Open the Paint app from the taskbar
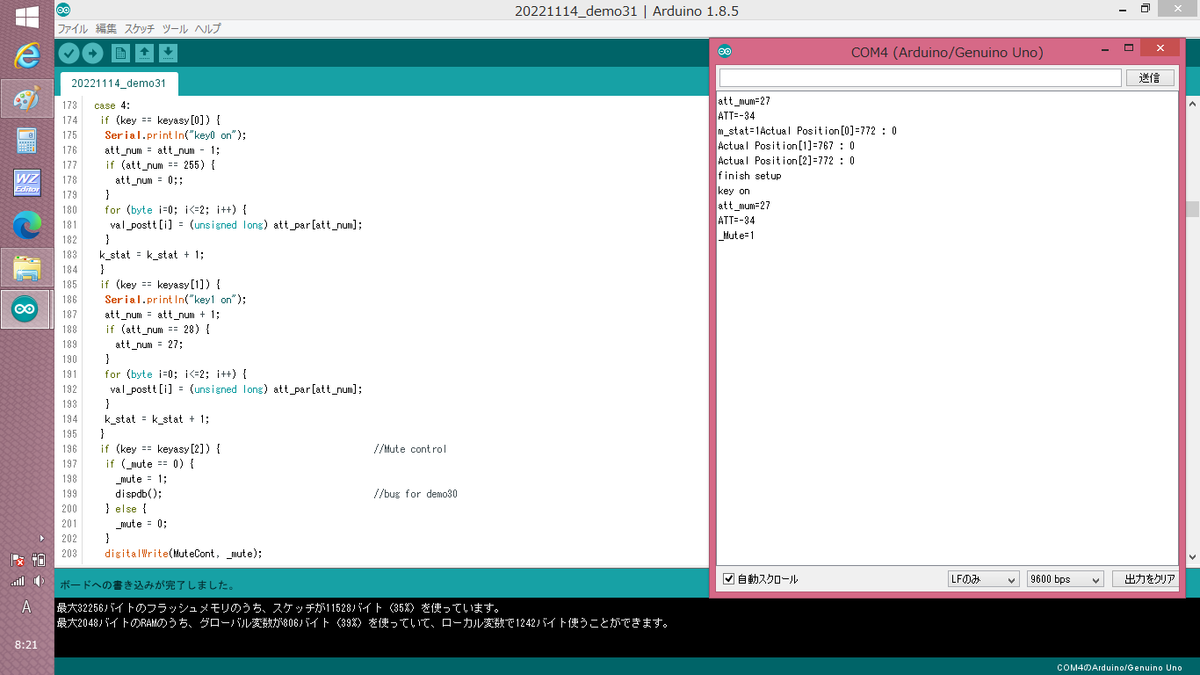This screenshot has height=675, width=1200. point(26,98)
